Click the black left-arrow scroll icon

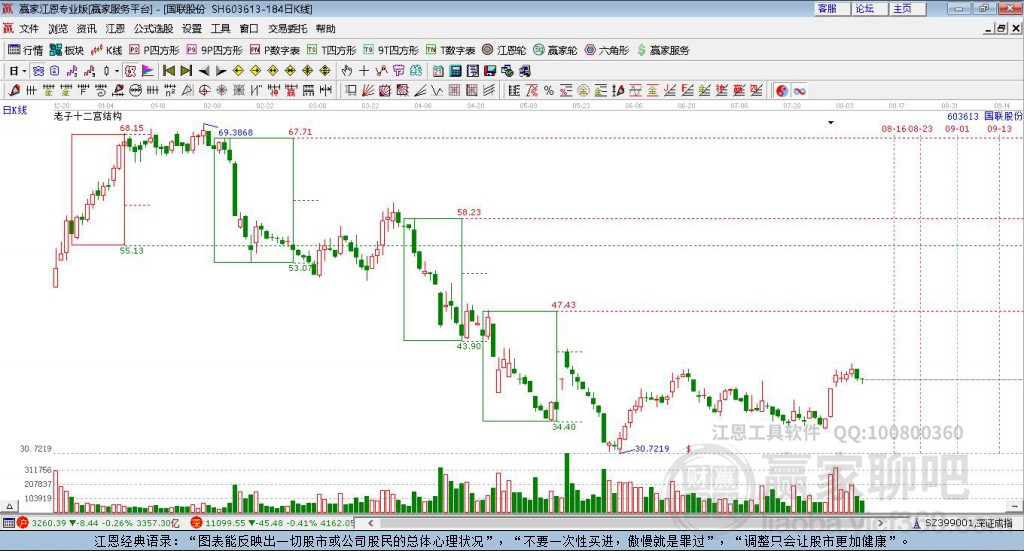point(204,71)
